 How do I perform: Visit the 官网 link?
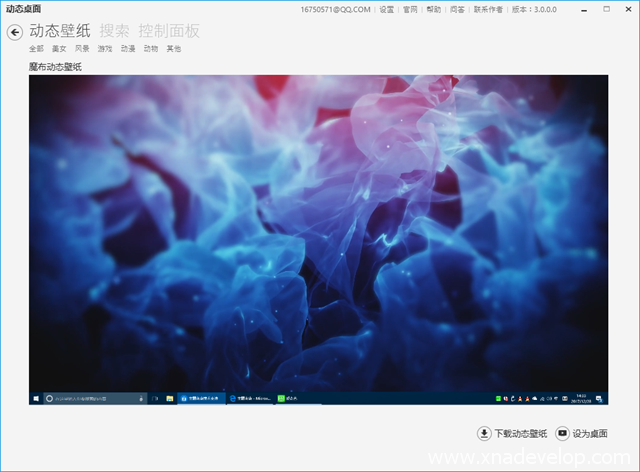(x=410, y=9)
